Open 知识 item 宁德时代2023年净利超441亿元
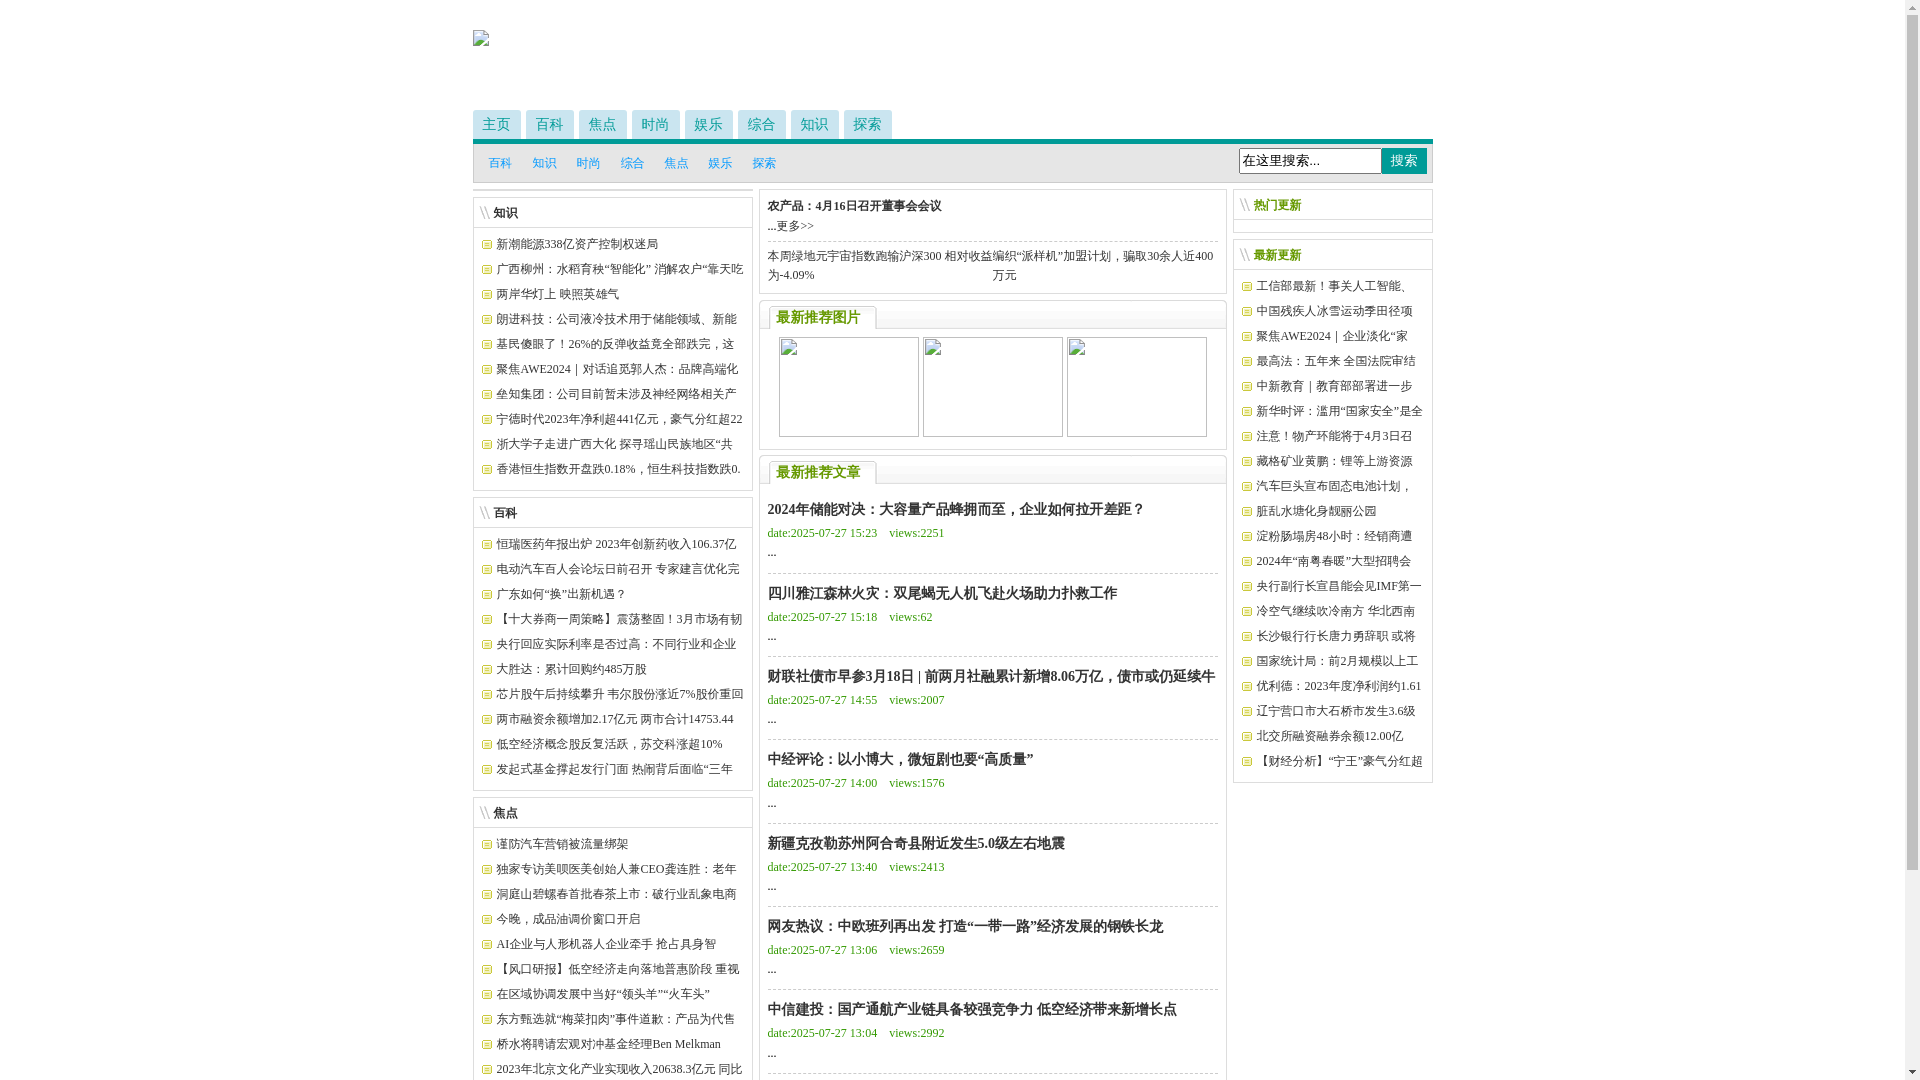1920x1080 pixels. (x=619, y=419)
